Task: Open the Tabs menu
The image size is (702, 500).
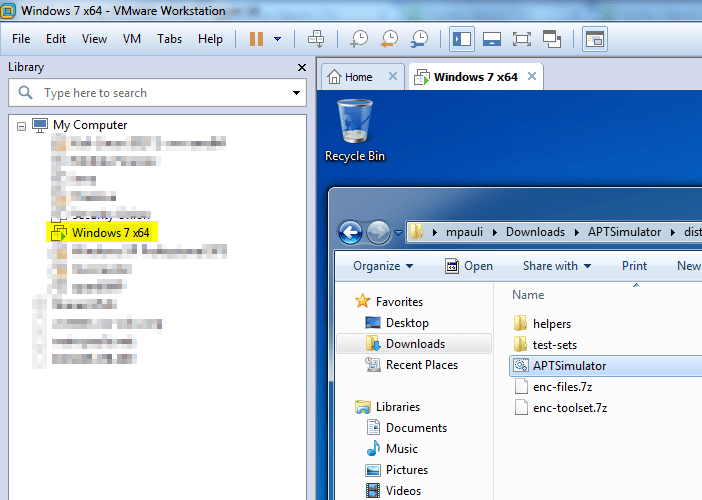Action: click(x=169, y=39)
